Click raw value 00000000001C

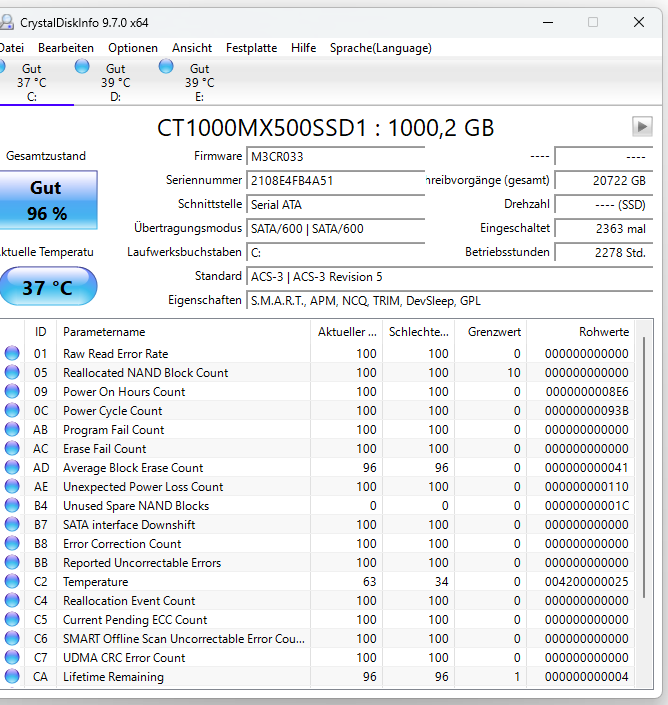point(587,505)
